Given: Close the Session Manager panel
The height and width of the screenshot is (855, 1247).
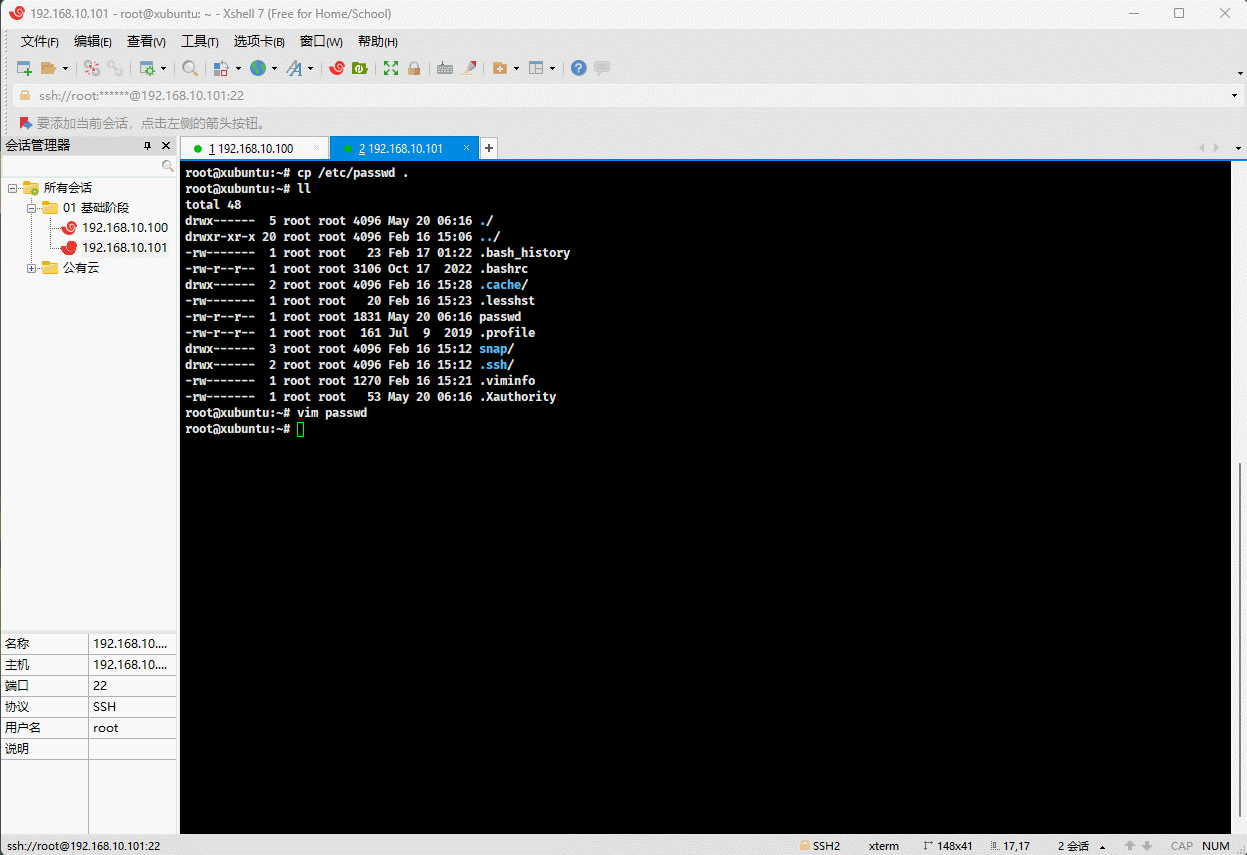Looking at the screenshot, I should click(167, 146).
